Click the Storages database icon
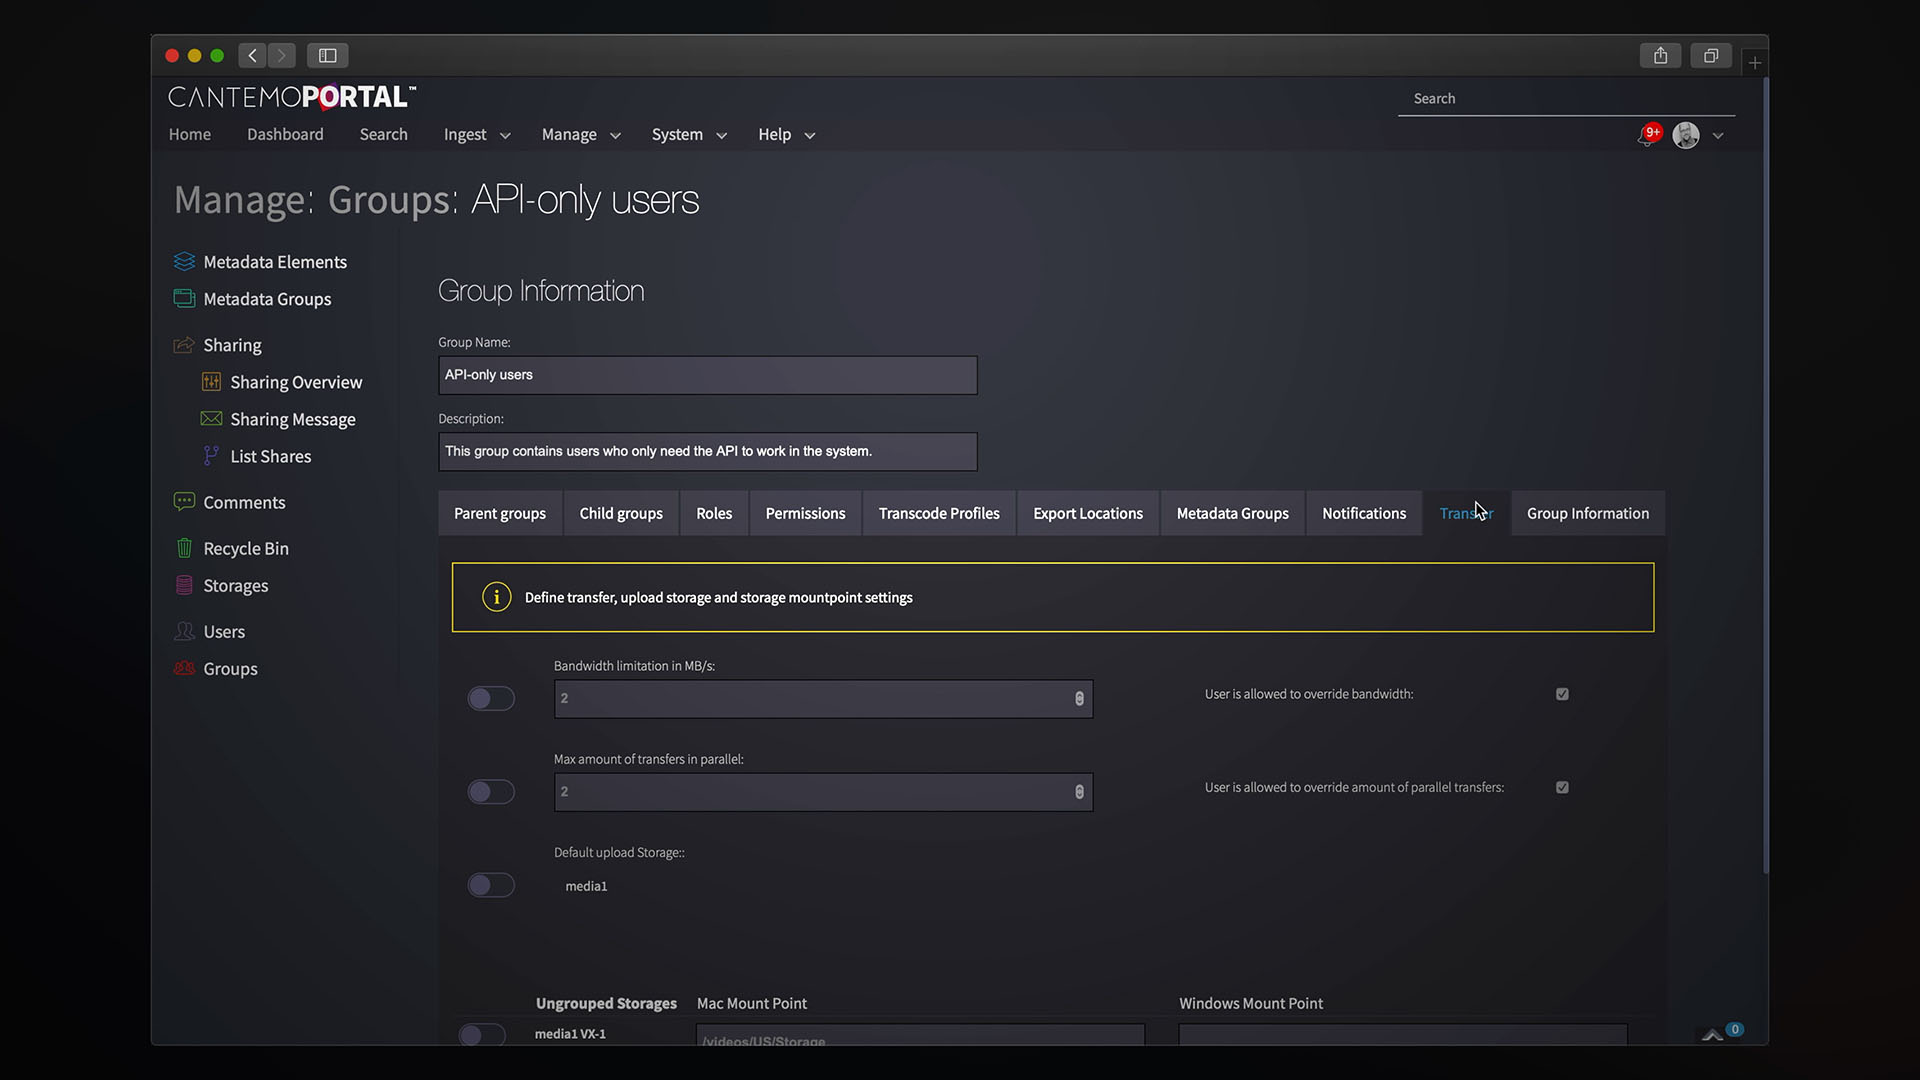Screen dimensions: 1920x1080 click(184, 585)
